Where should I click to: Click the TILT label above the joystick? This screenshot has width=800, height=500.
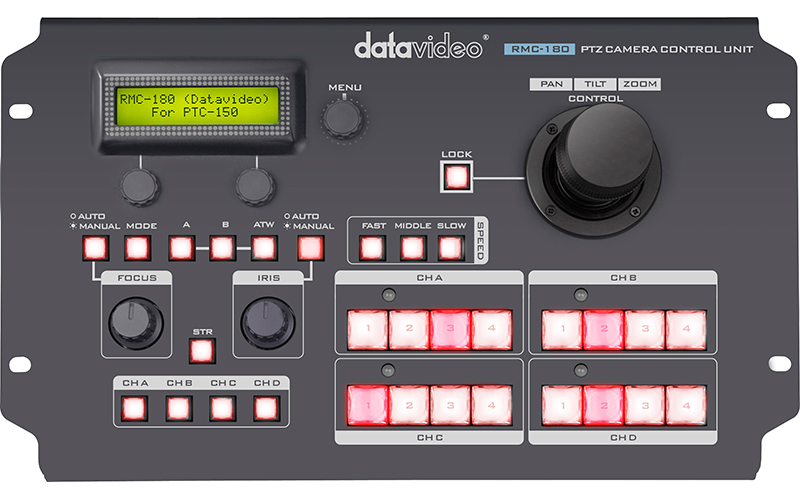point(595,84)
